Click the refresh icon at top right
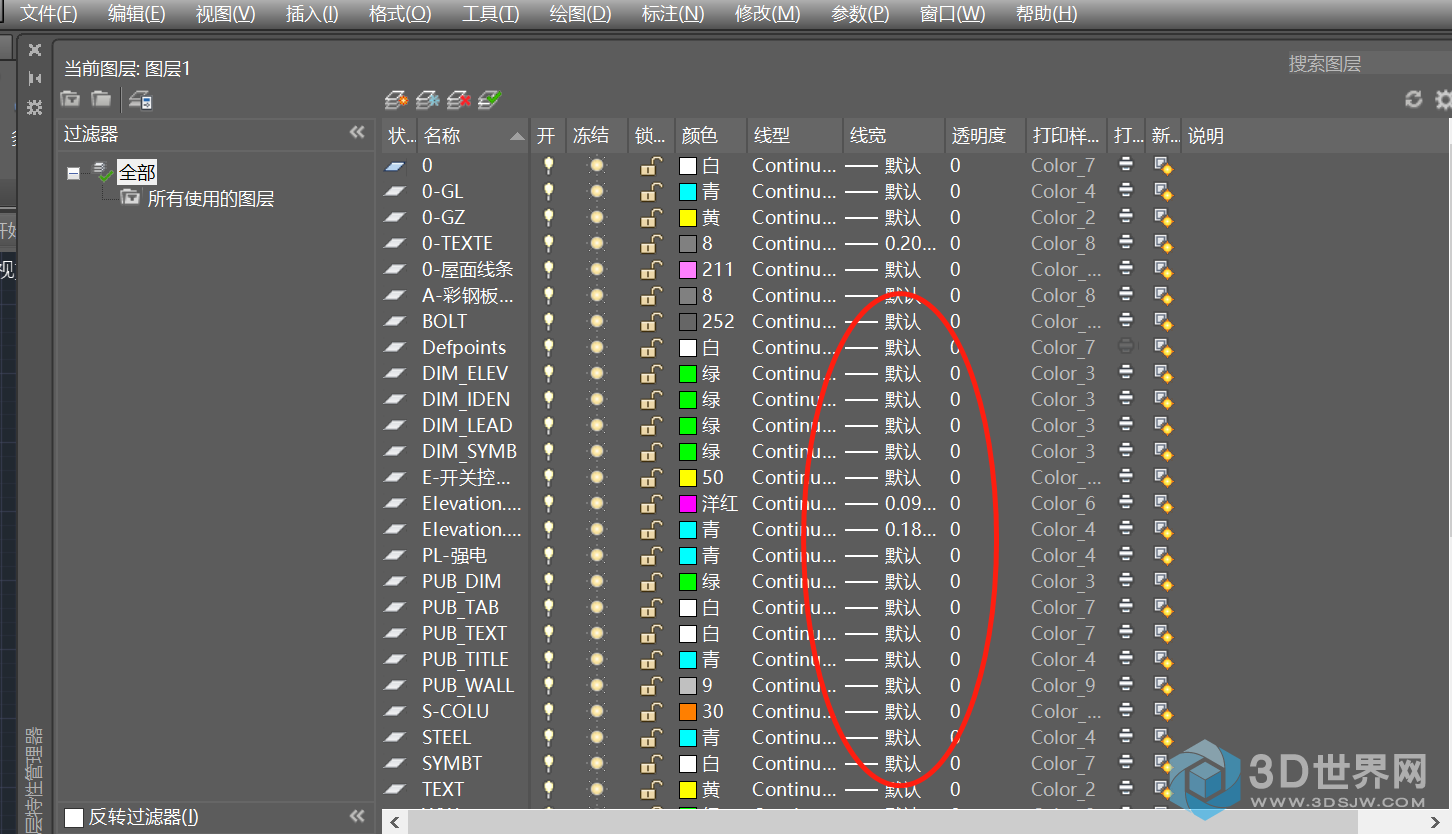This screenshot has height=834, width=1452. click(x=1414, y=99)
